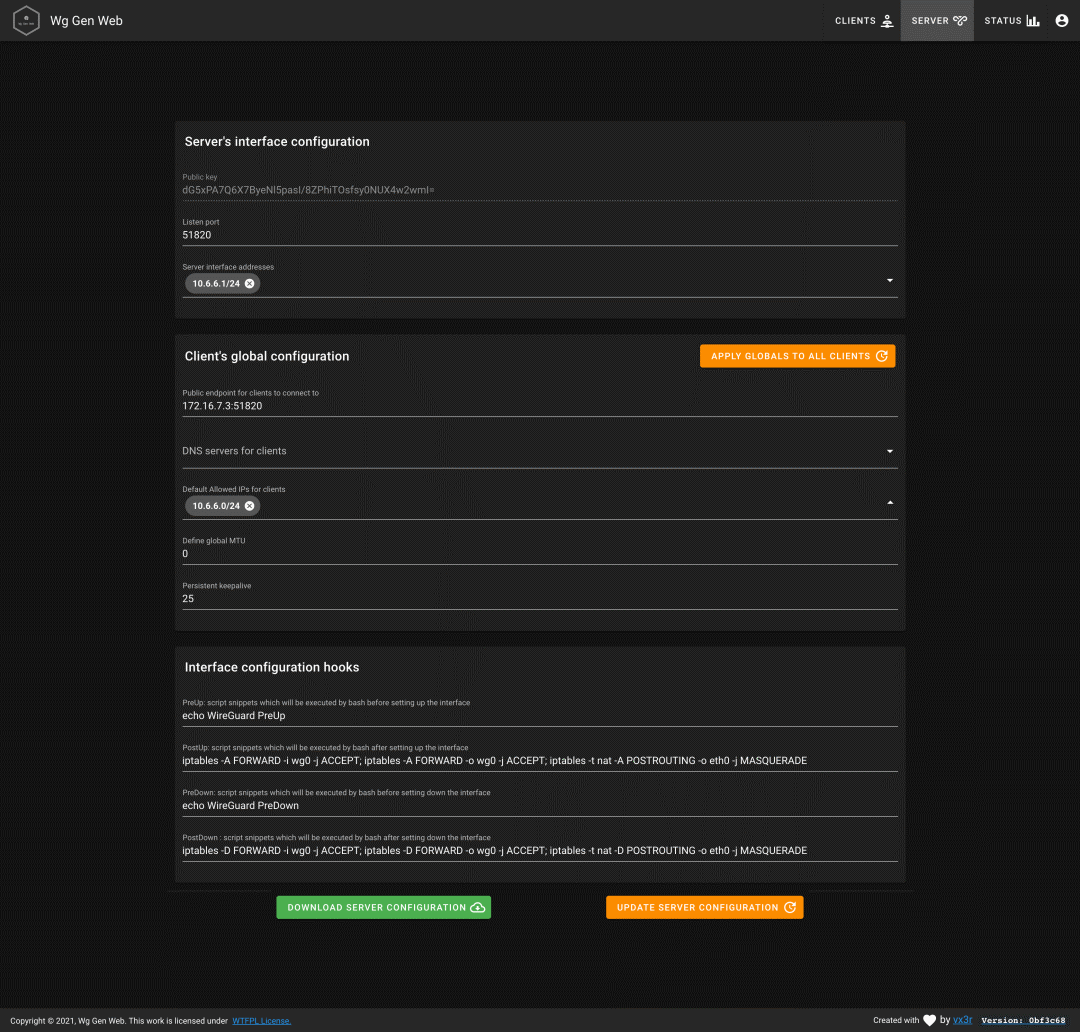The height and width of the screenshot is (1032, 1080).
Task: Select the Server tab
Action: (x=937, y=21)
